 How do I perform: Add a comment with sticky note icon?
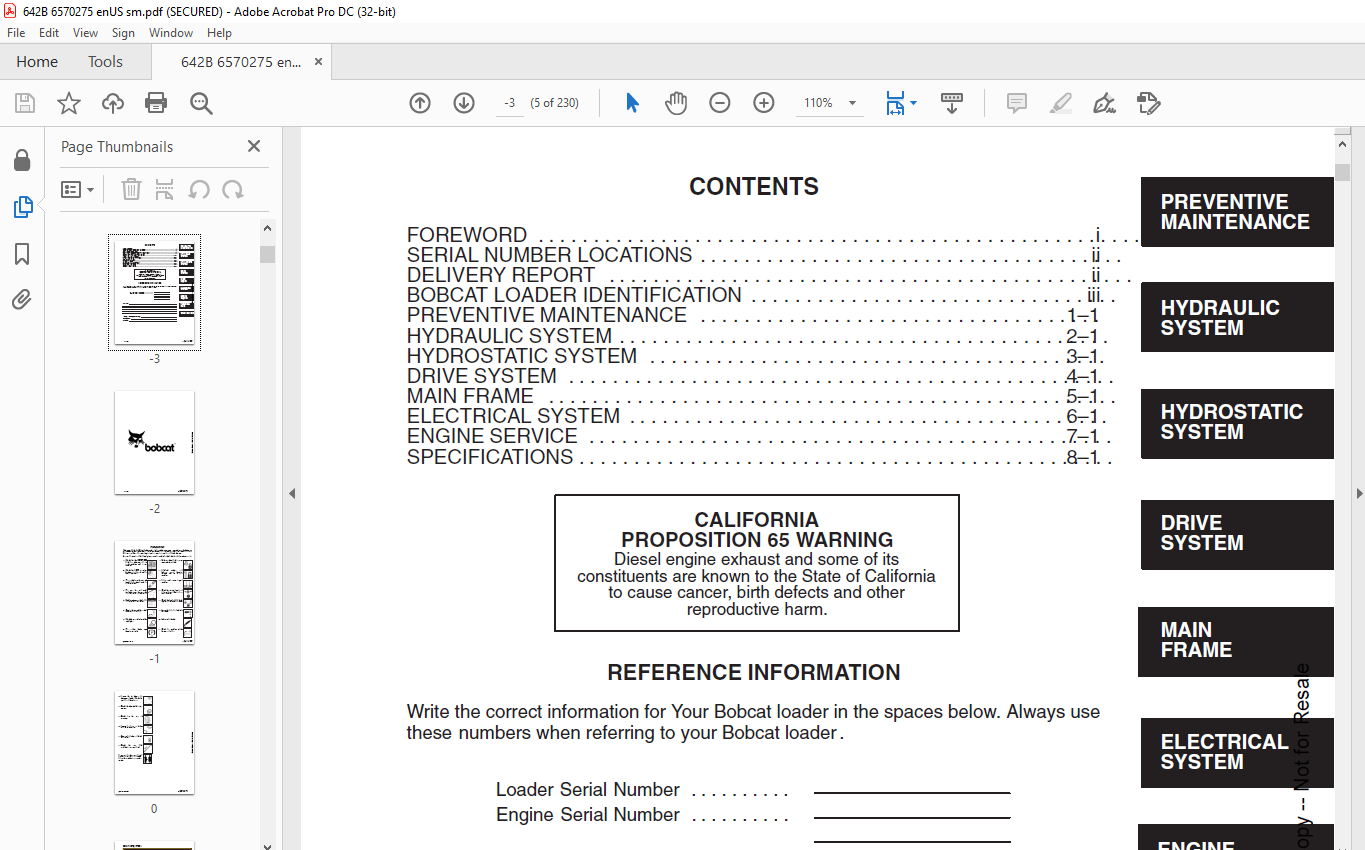click(x=1017, y=103)
